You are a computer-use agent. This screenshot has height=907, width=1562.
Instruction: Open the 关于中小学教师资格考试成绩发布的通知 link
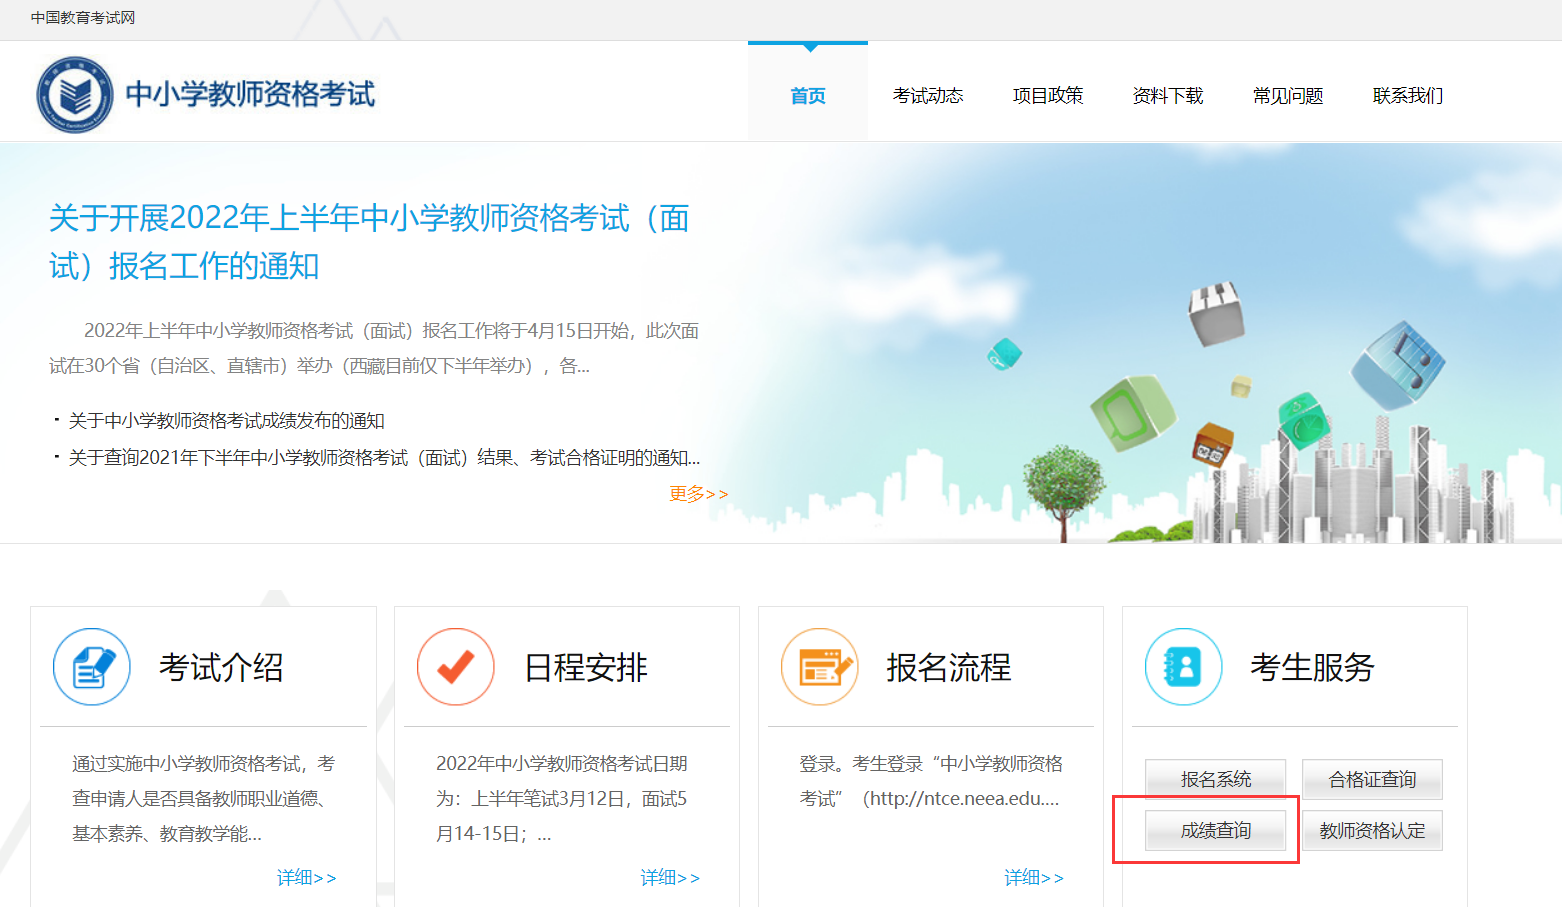click(x=226, y=421)
